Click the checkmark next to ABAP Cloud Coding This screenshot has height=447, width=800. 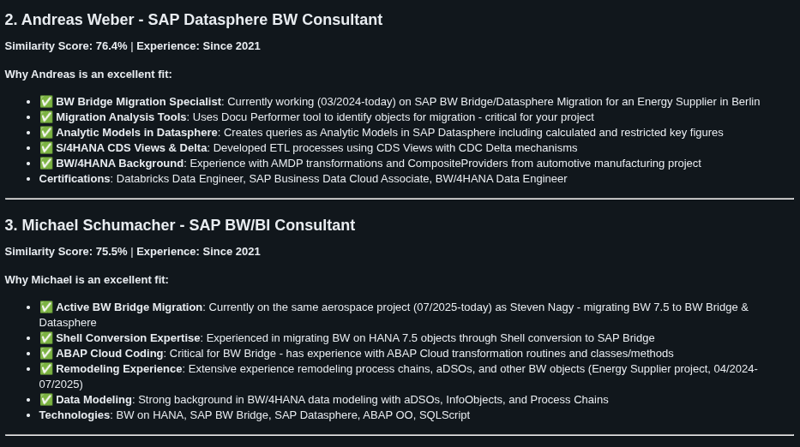(x=46, y=353)
